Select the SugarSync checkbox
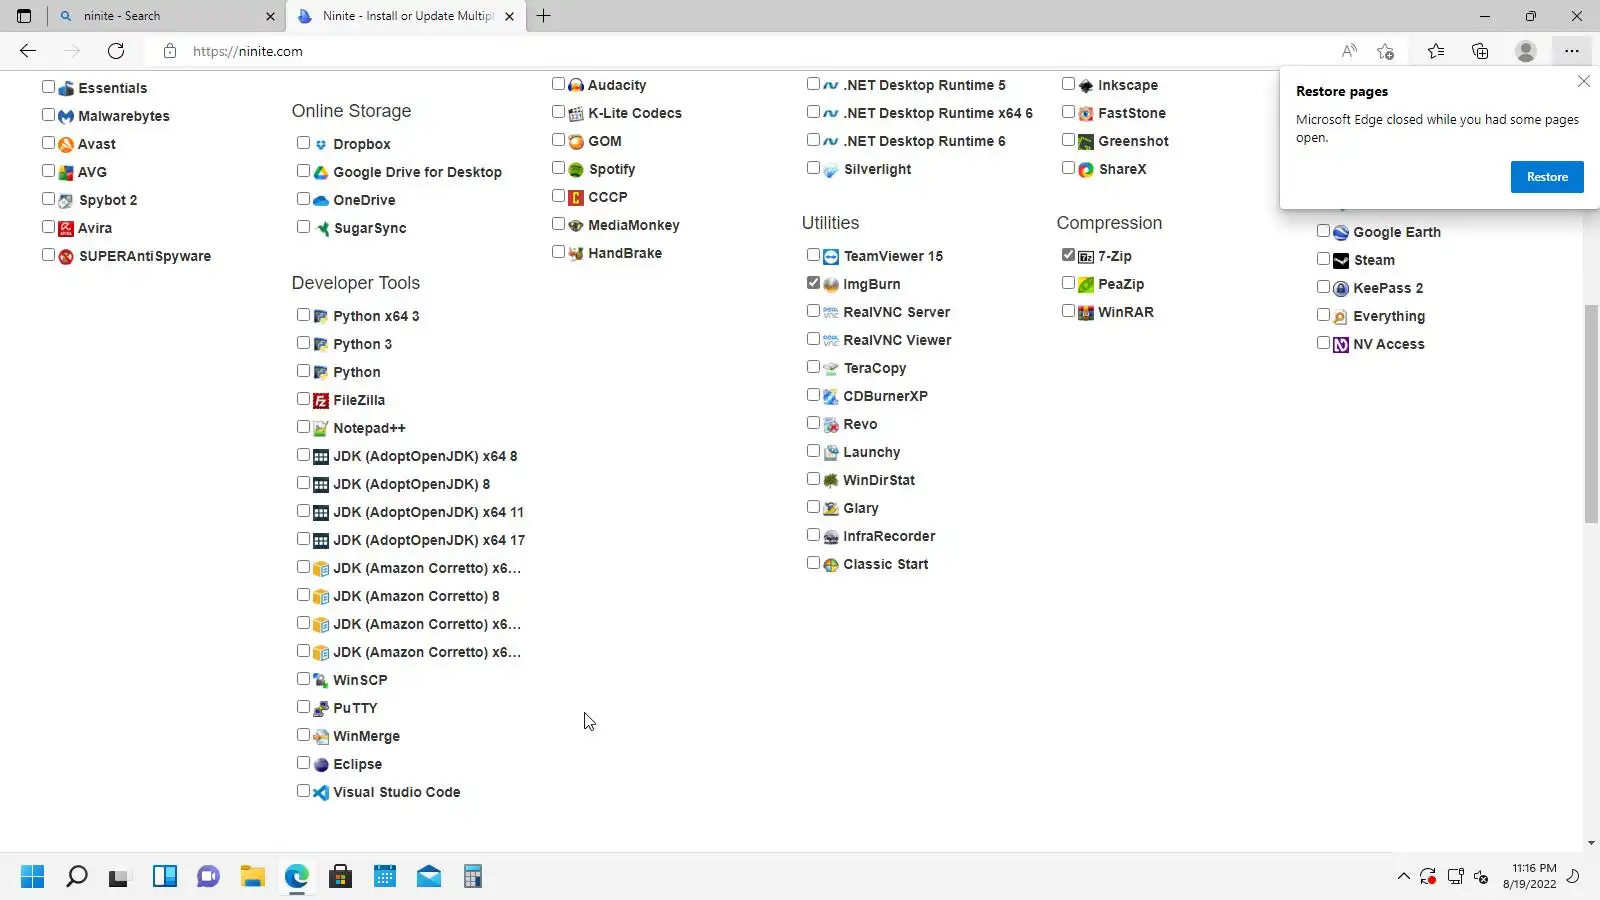 click(x=303, y=227)
